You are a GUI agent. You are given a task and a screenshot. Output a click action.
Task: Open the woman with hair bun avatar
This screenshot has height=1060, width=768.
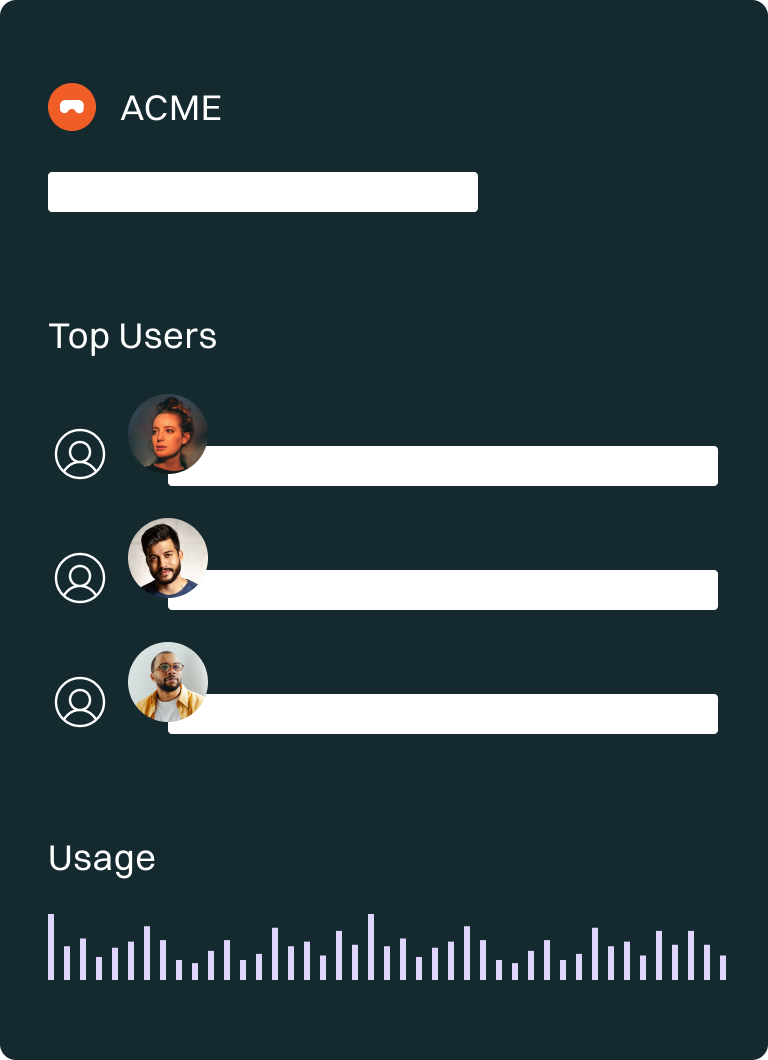168,434
